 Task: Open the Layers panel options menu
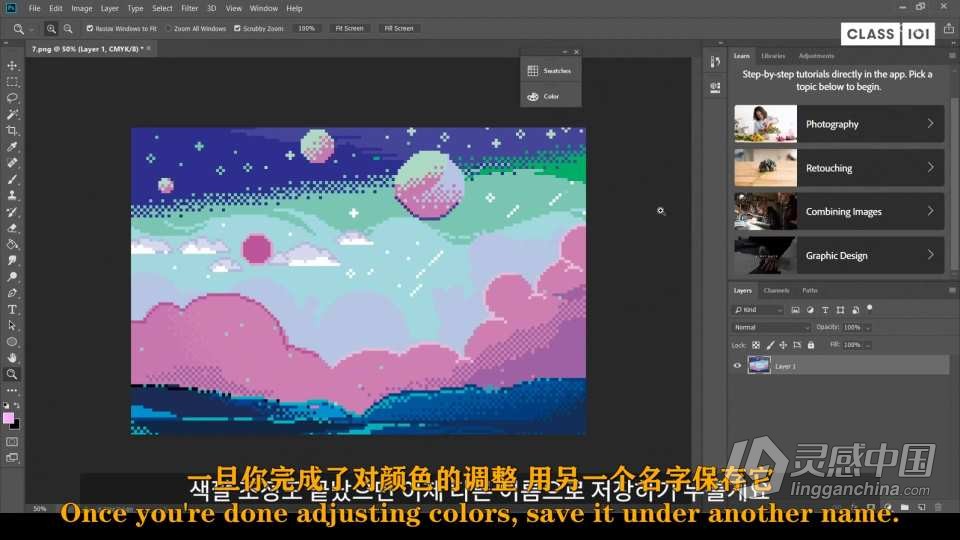point(952,290)
